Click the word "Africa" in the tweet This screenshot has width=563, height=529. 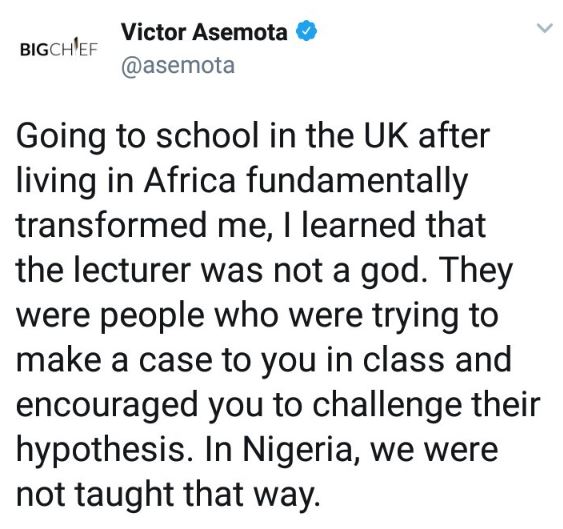click(190, 180)
